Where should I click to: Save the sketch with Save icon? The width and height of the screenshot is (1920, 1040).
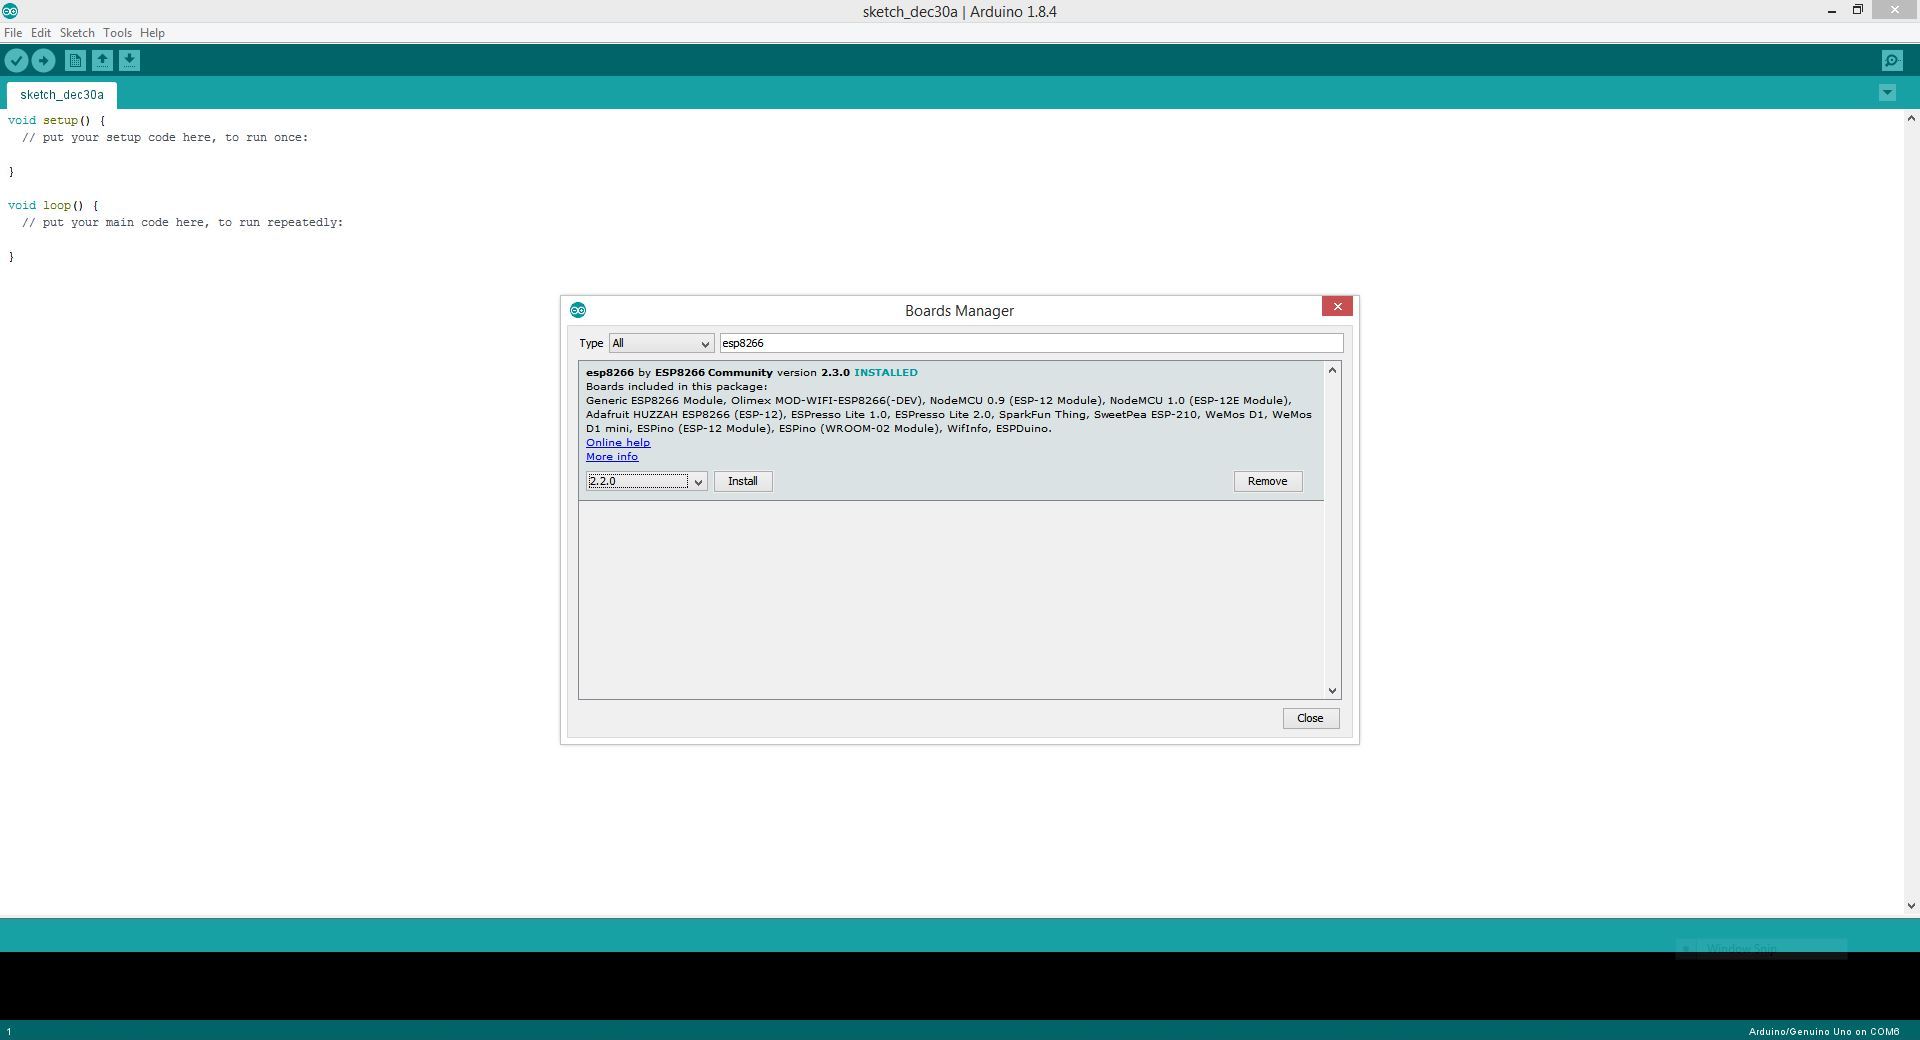point(129,61)
